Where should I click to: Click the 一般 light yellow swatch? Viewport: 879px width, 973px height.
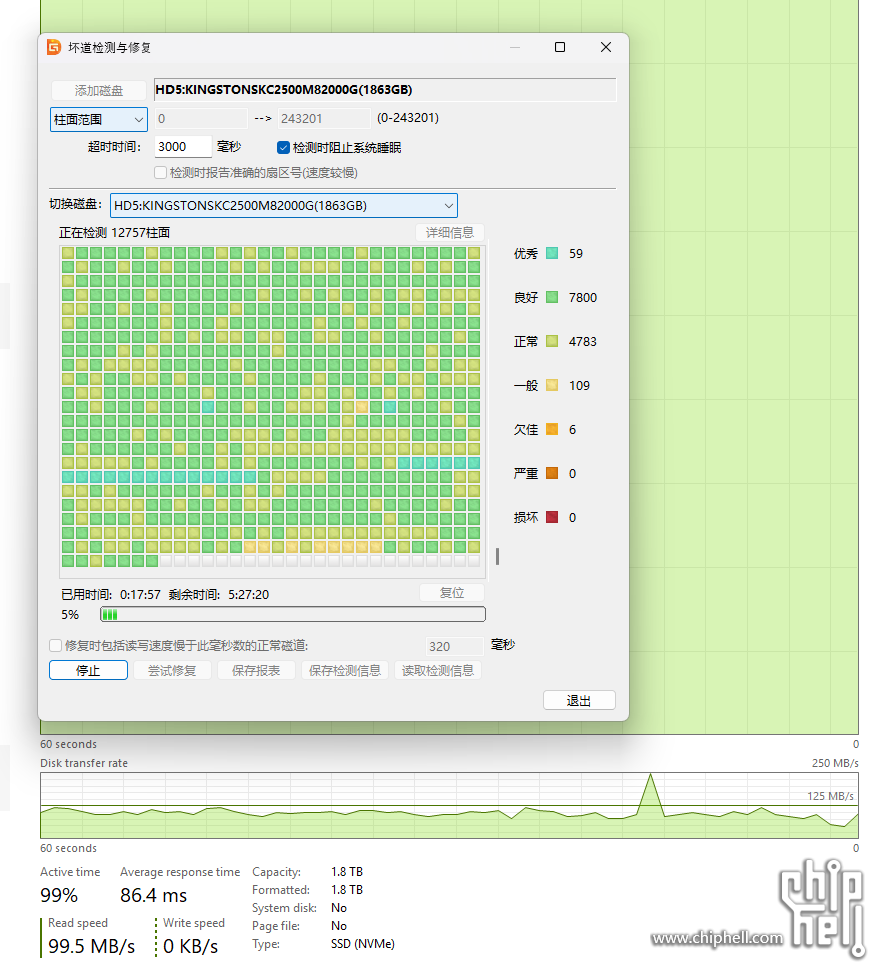point(552,385)
